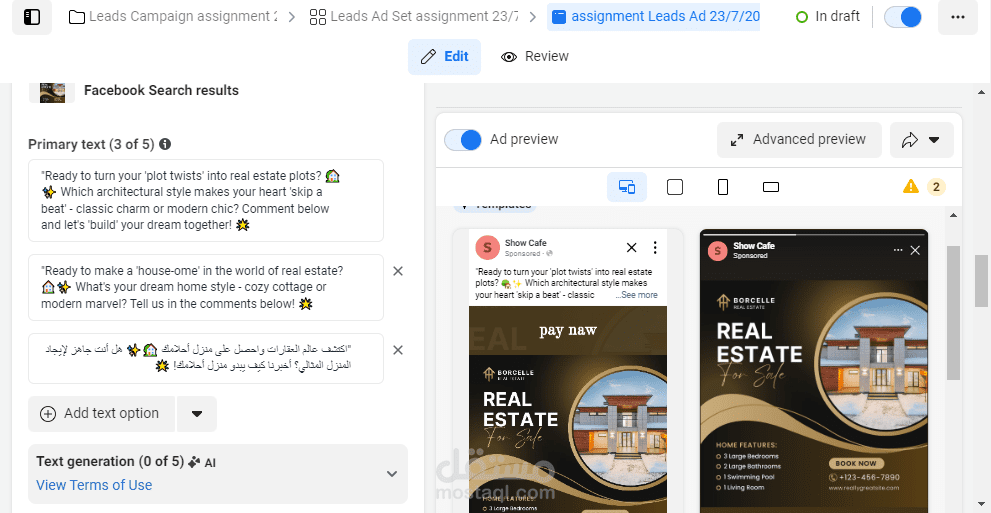Click the Add text option plus icon
This screenshot has height=513, width=991.
tap(48, 414)
